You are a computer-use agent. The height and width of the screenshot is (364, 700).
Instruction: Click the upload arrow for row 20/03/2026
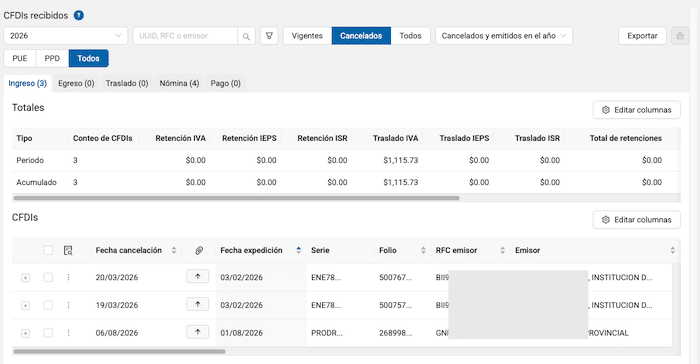[x=198, y=276]
